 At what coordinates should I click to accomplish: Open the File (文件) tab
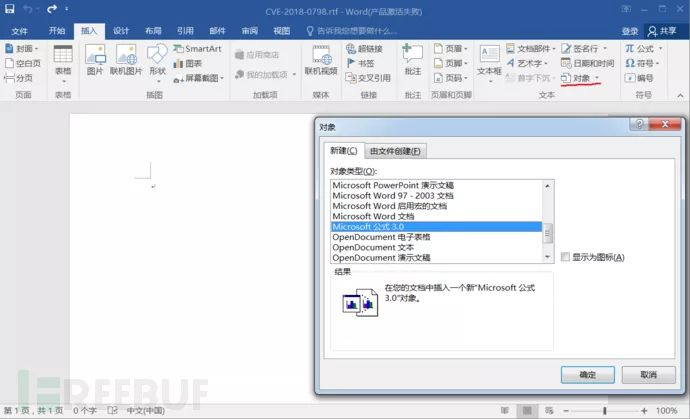[19, 31]
